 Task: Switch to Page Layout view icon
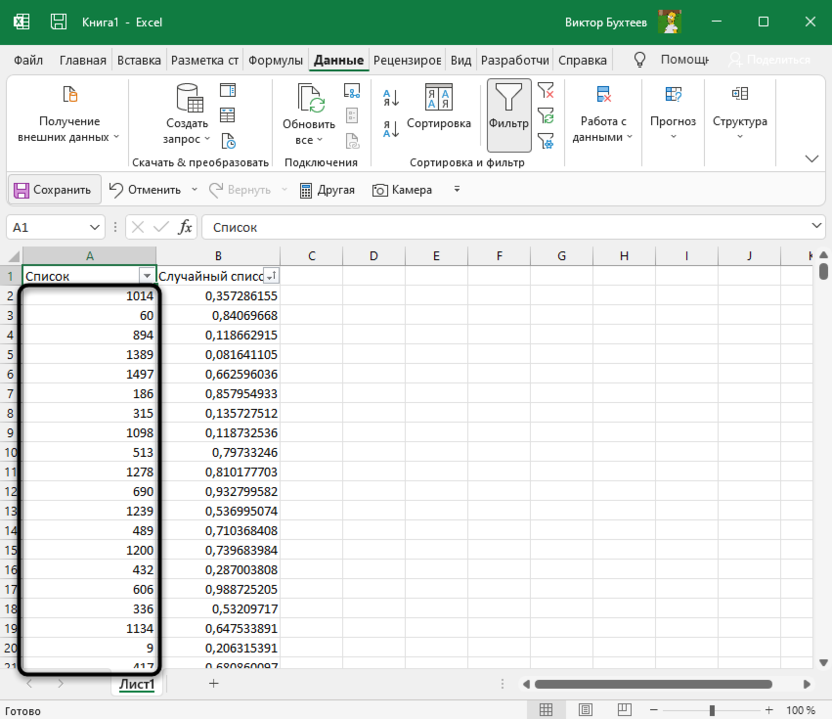pos(585,709)
